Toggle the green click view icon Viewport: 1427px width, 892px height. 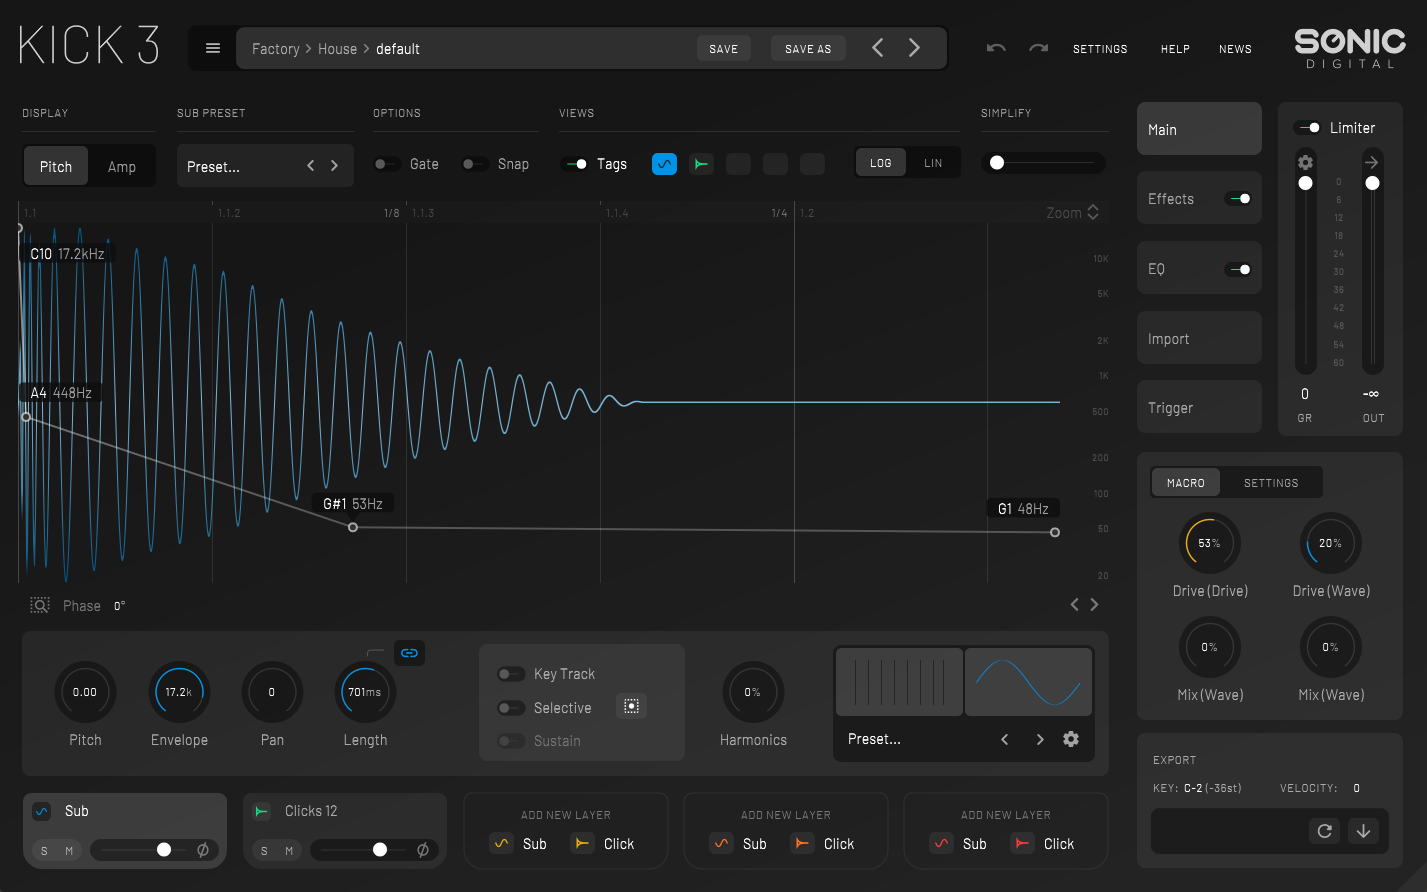coord(701,164)
